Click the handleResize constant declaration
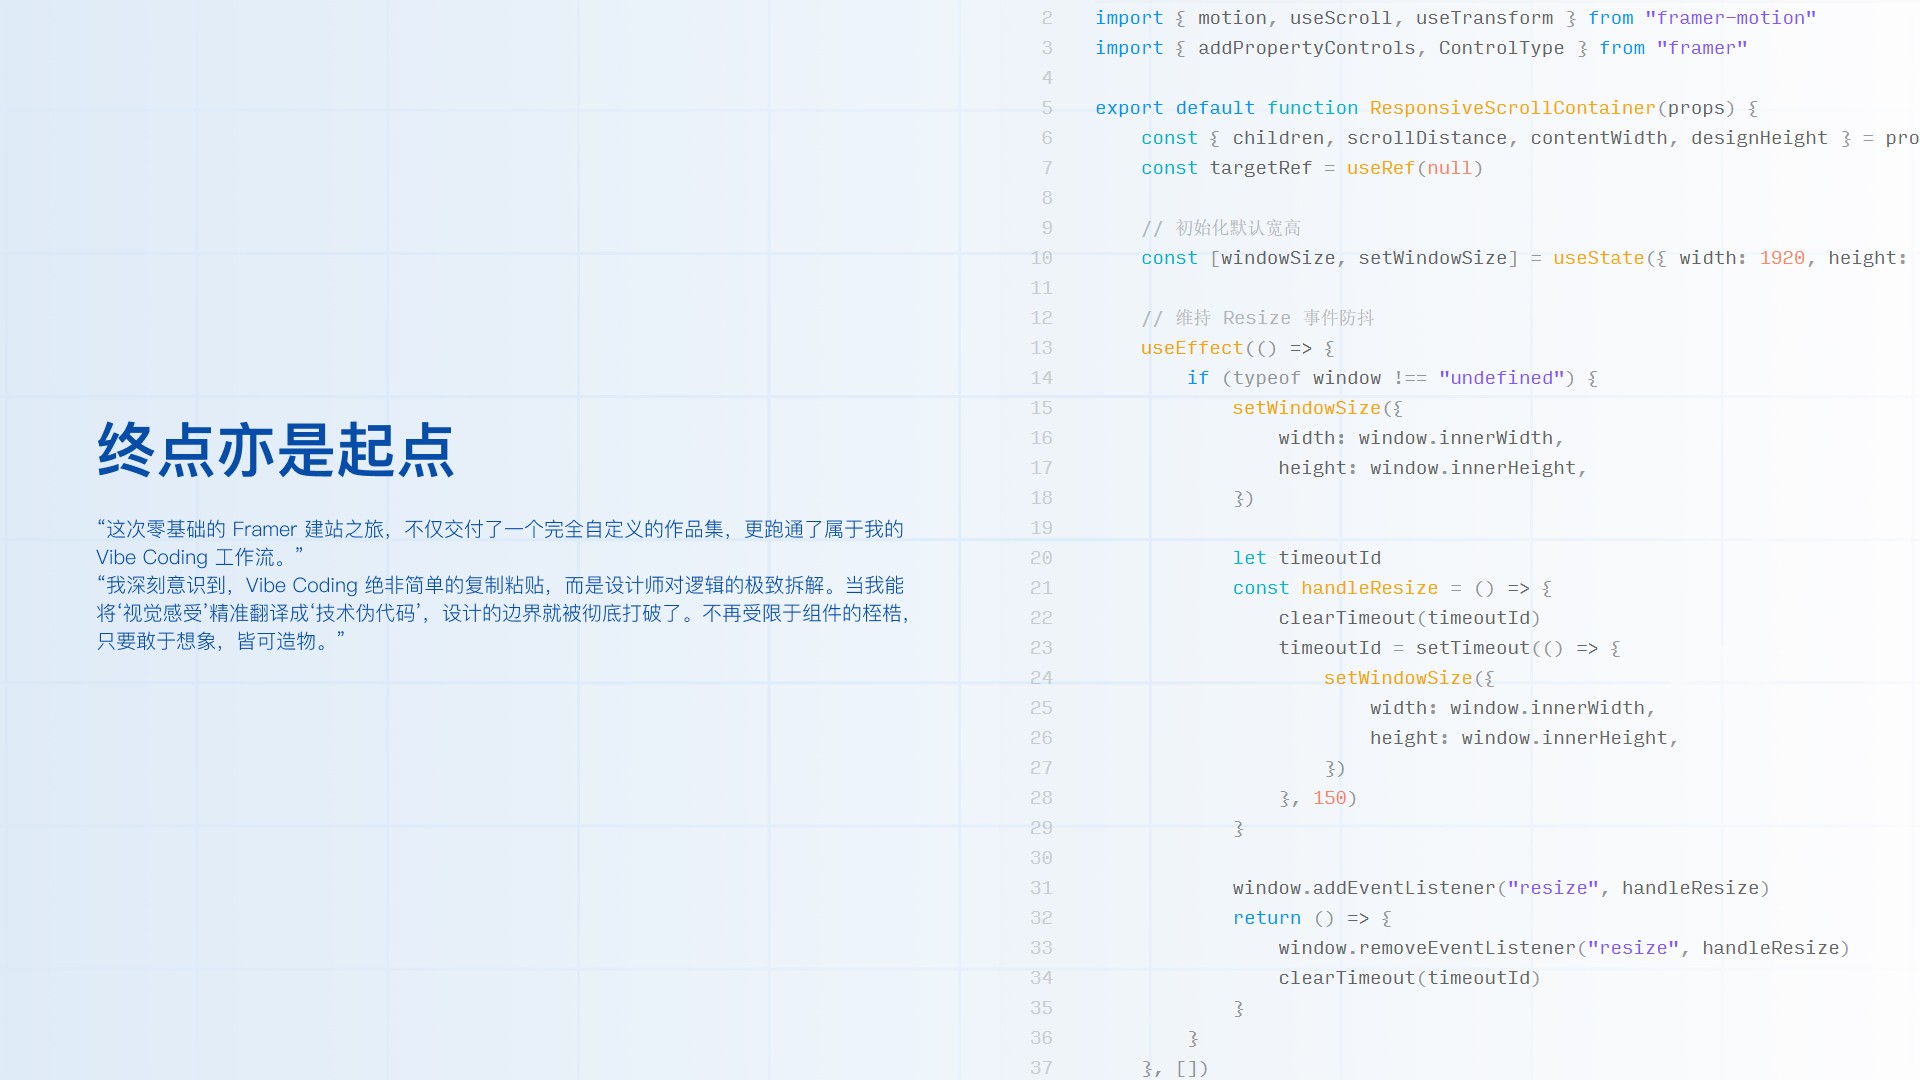The width and height of the screenshot is (1920, 1080). 1368,588
